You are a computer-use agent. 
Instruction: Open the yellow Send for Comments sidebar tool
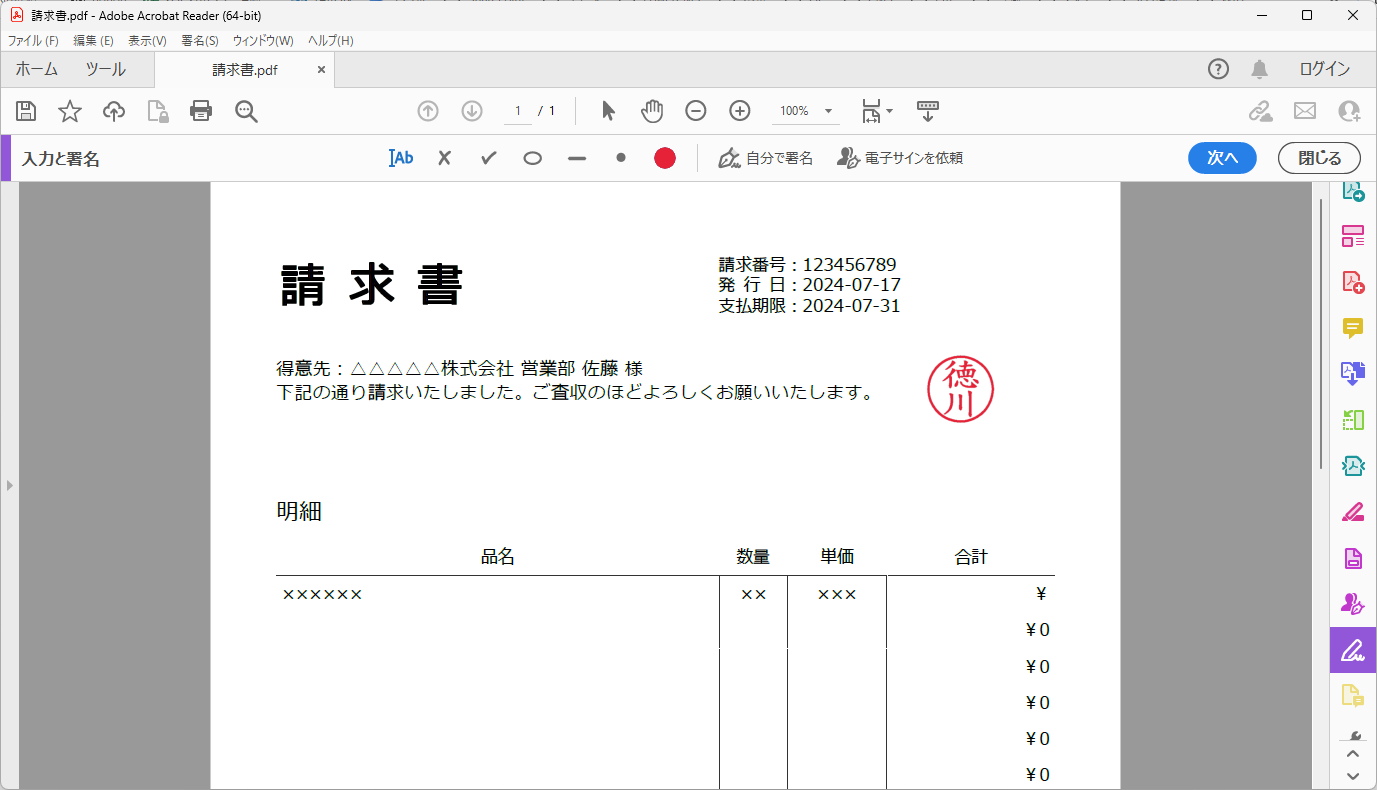point(1353,695)
